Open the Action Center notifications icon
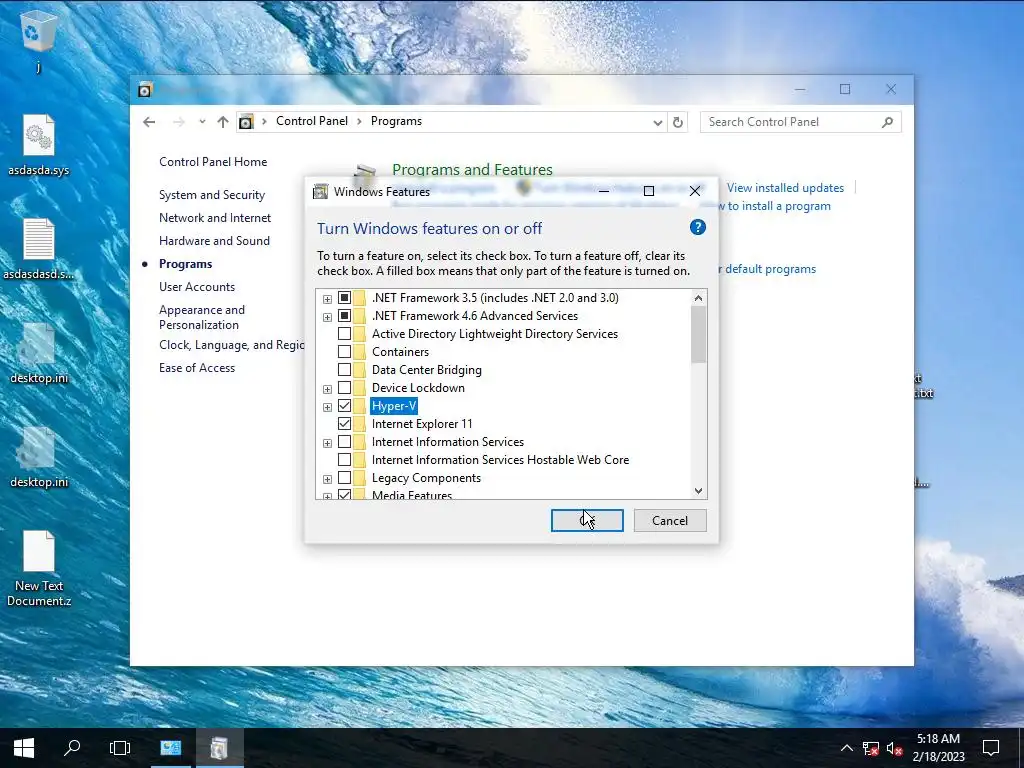1024x768 pixels. pos(991,748)
